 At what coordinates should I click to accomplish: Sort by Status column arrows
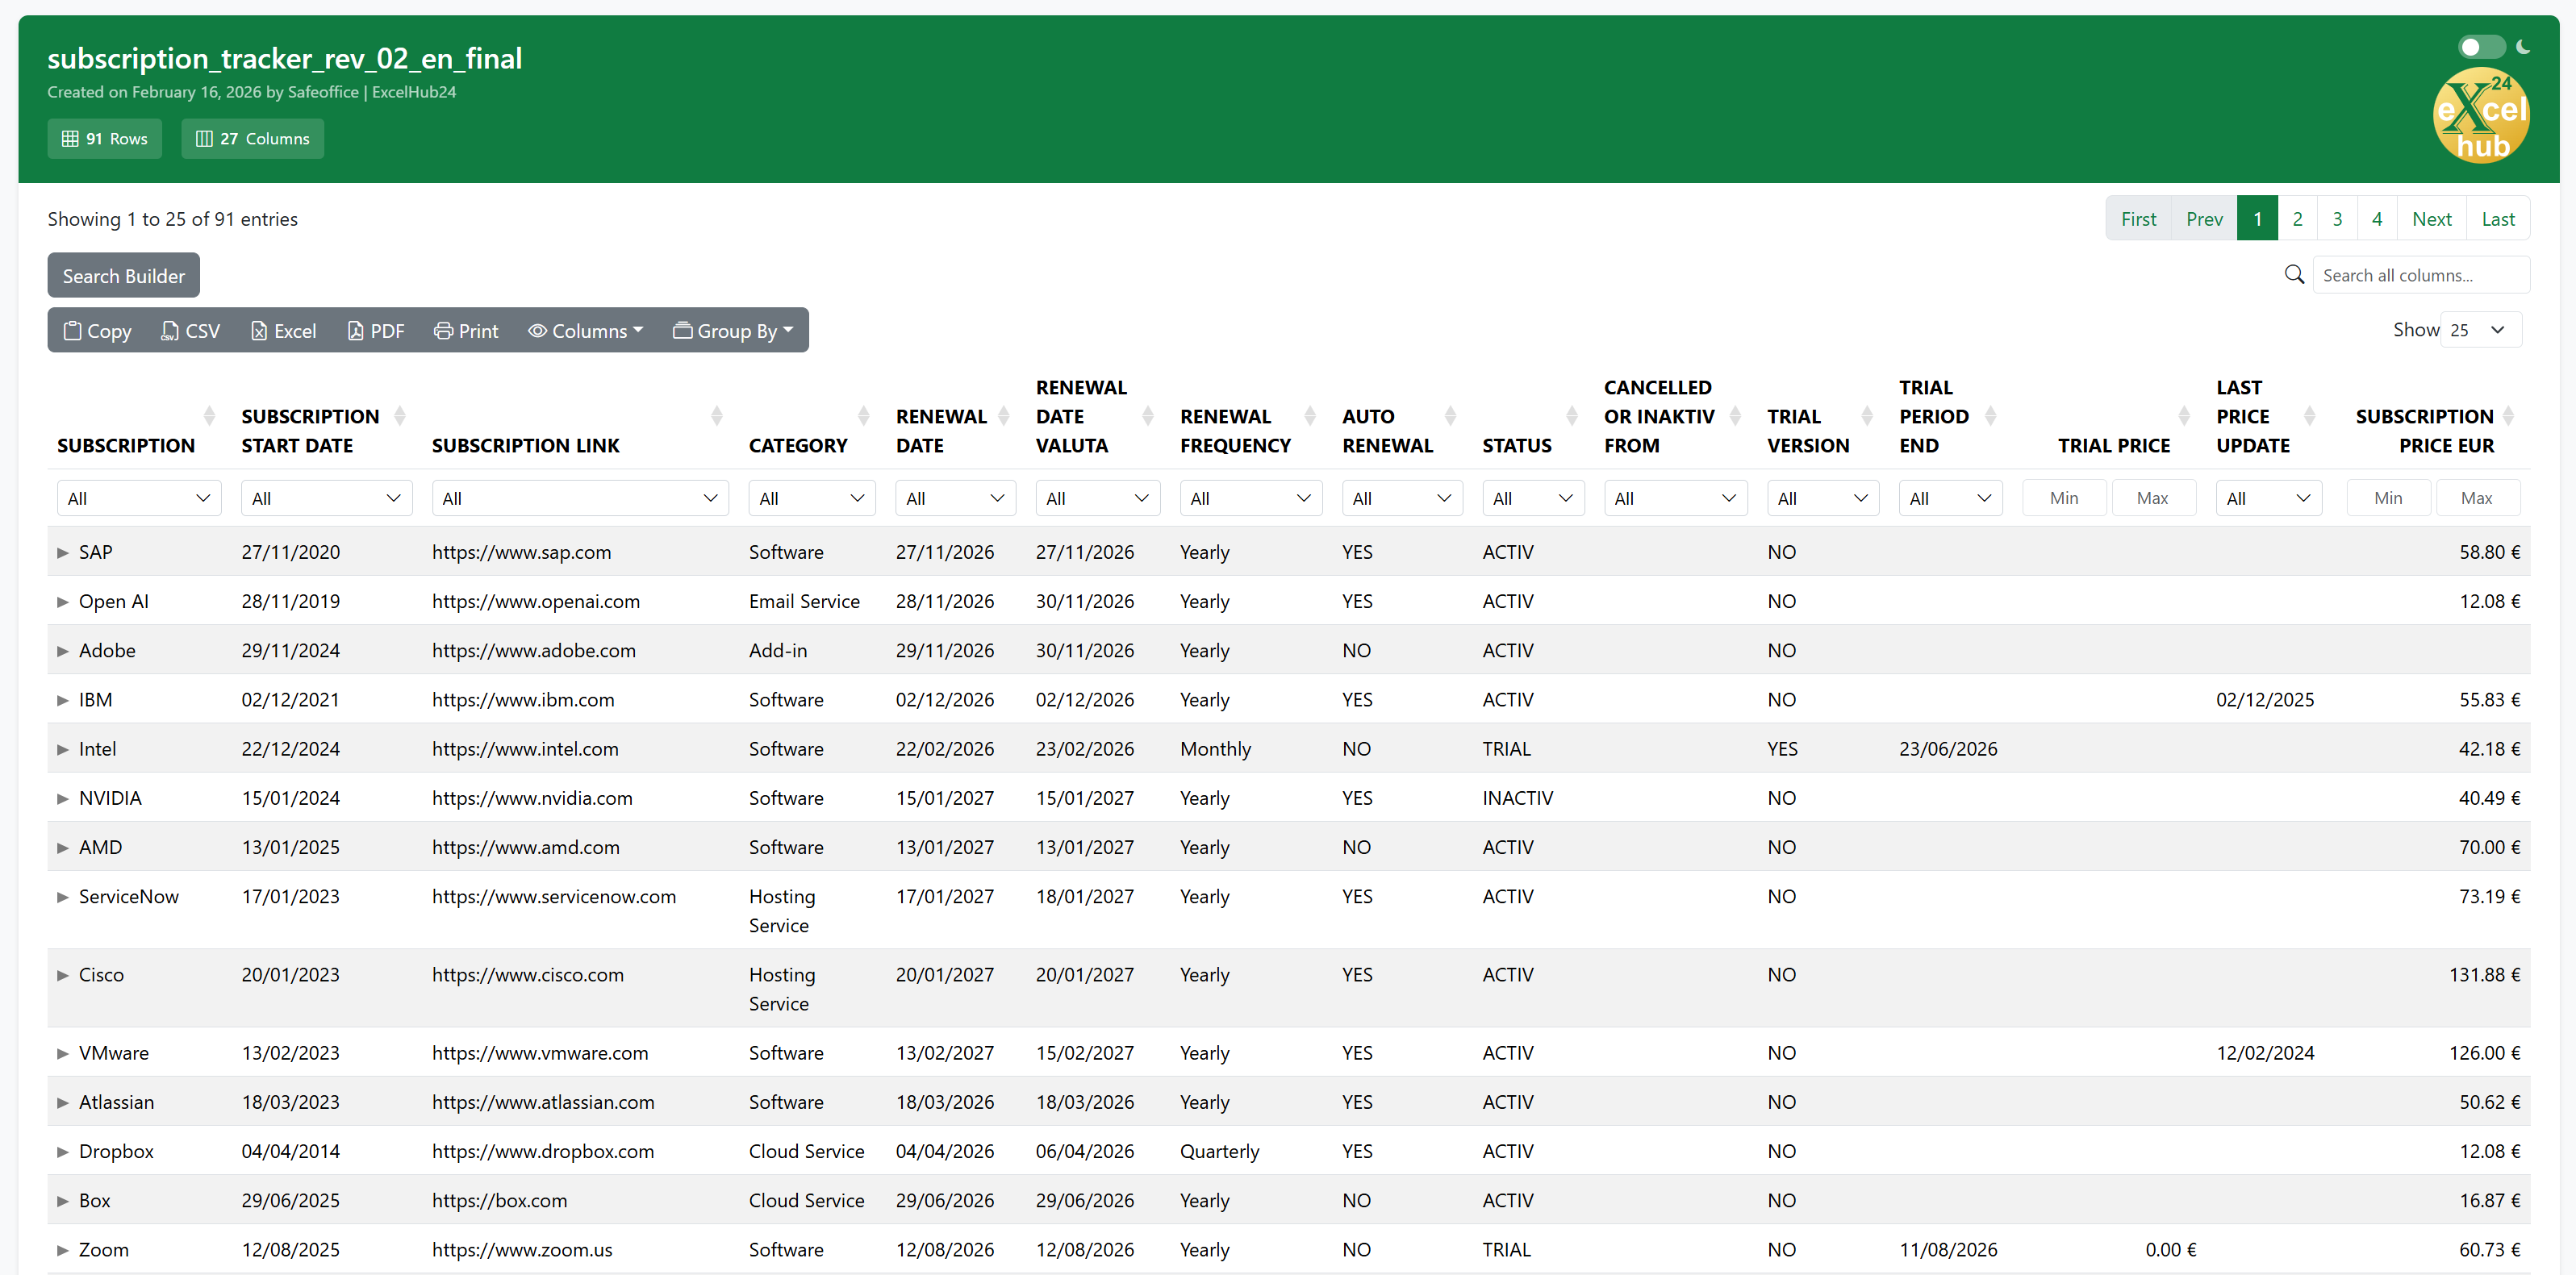[x=1572, y=416]
